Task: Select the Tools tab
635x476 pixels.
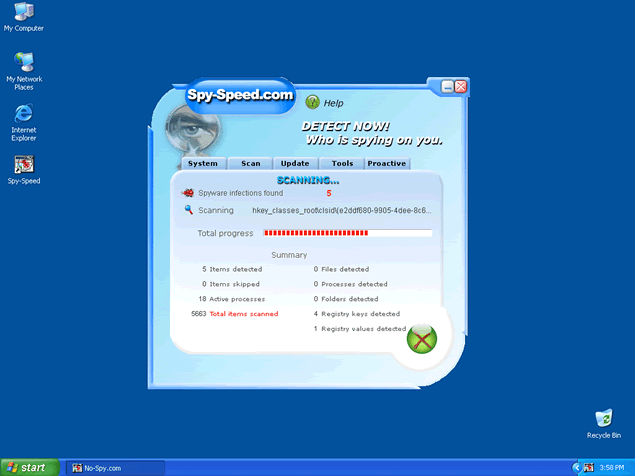Action: tap(342, 163)
